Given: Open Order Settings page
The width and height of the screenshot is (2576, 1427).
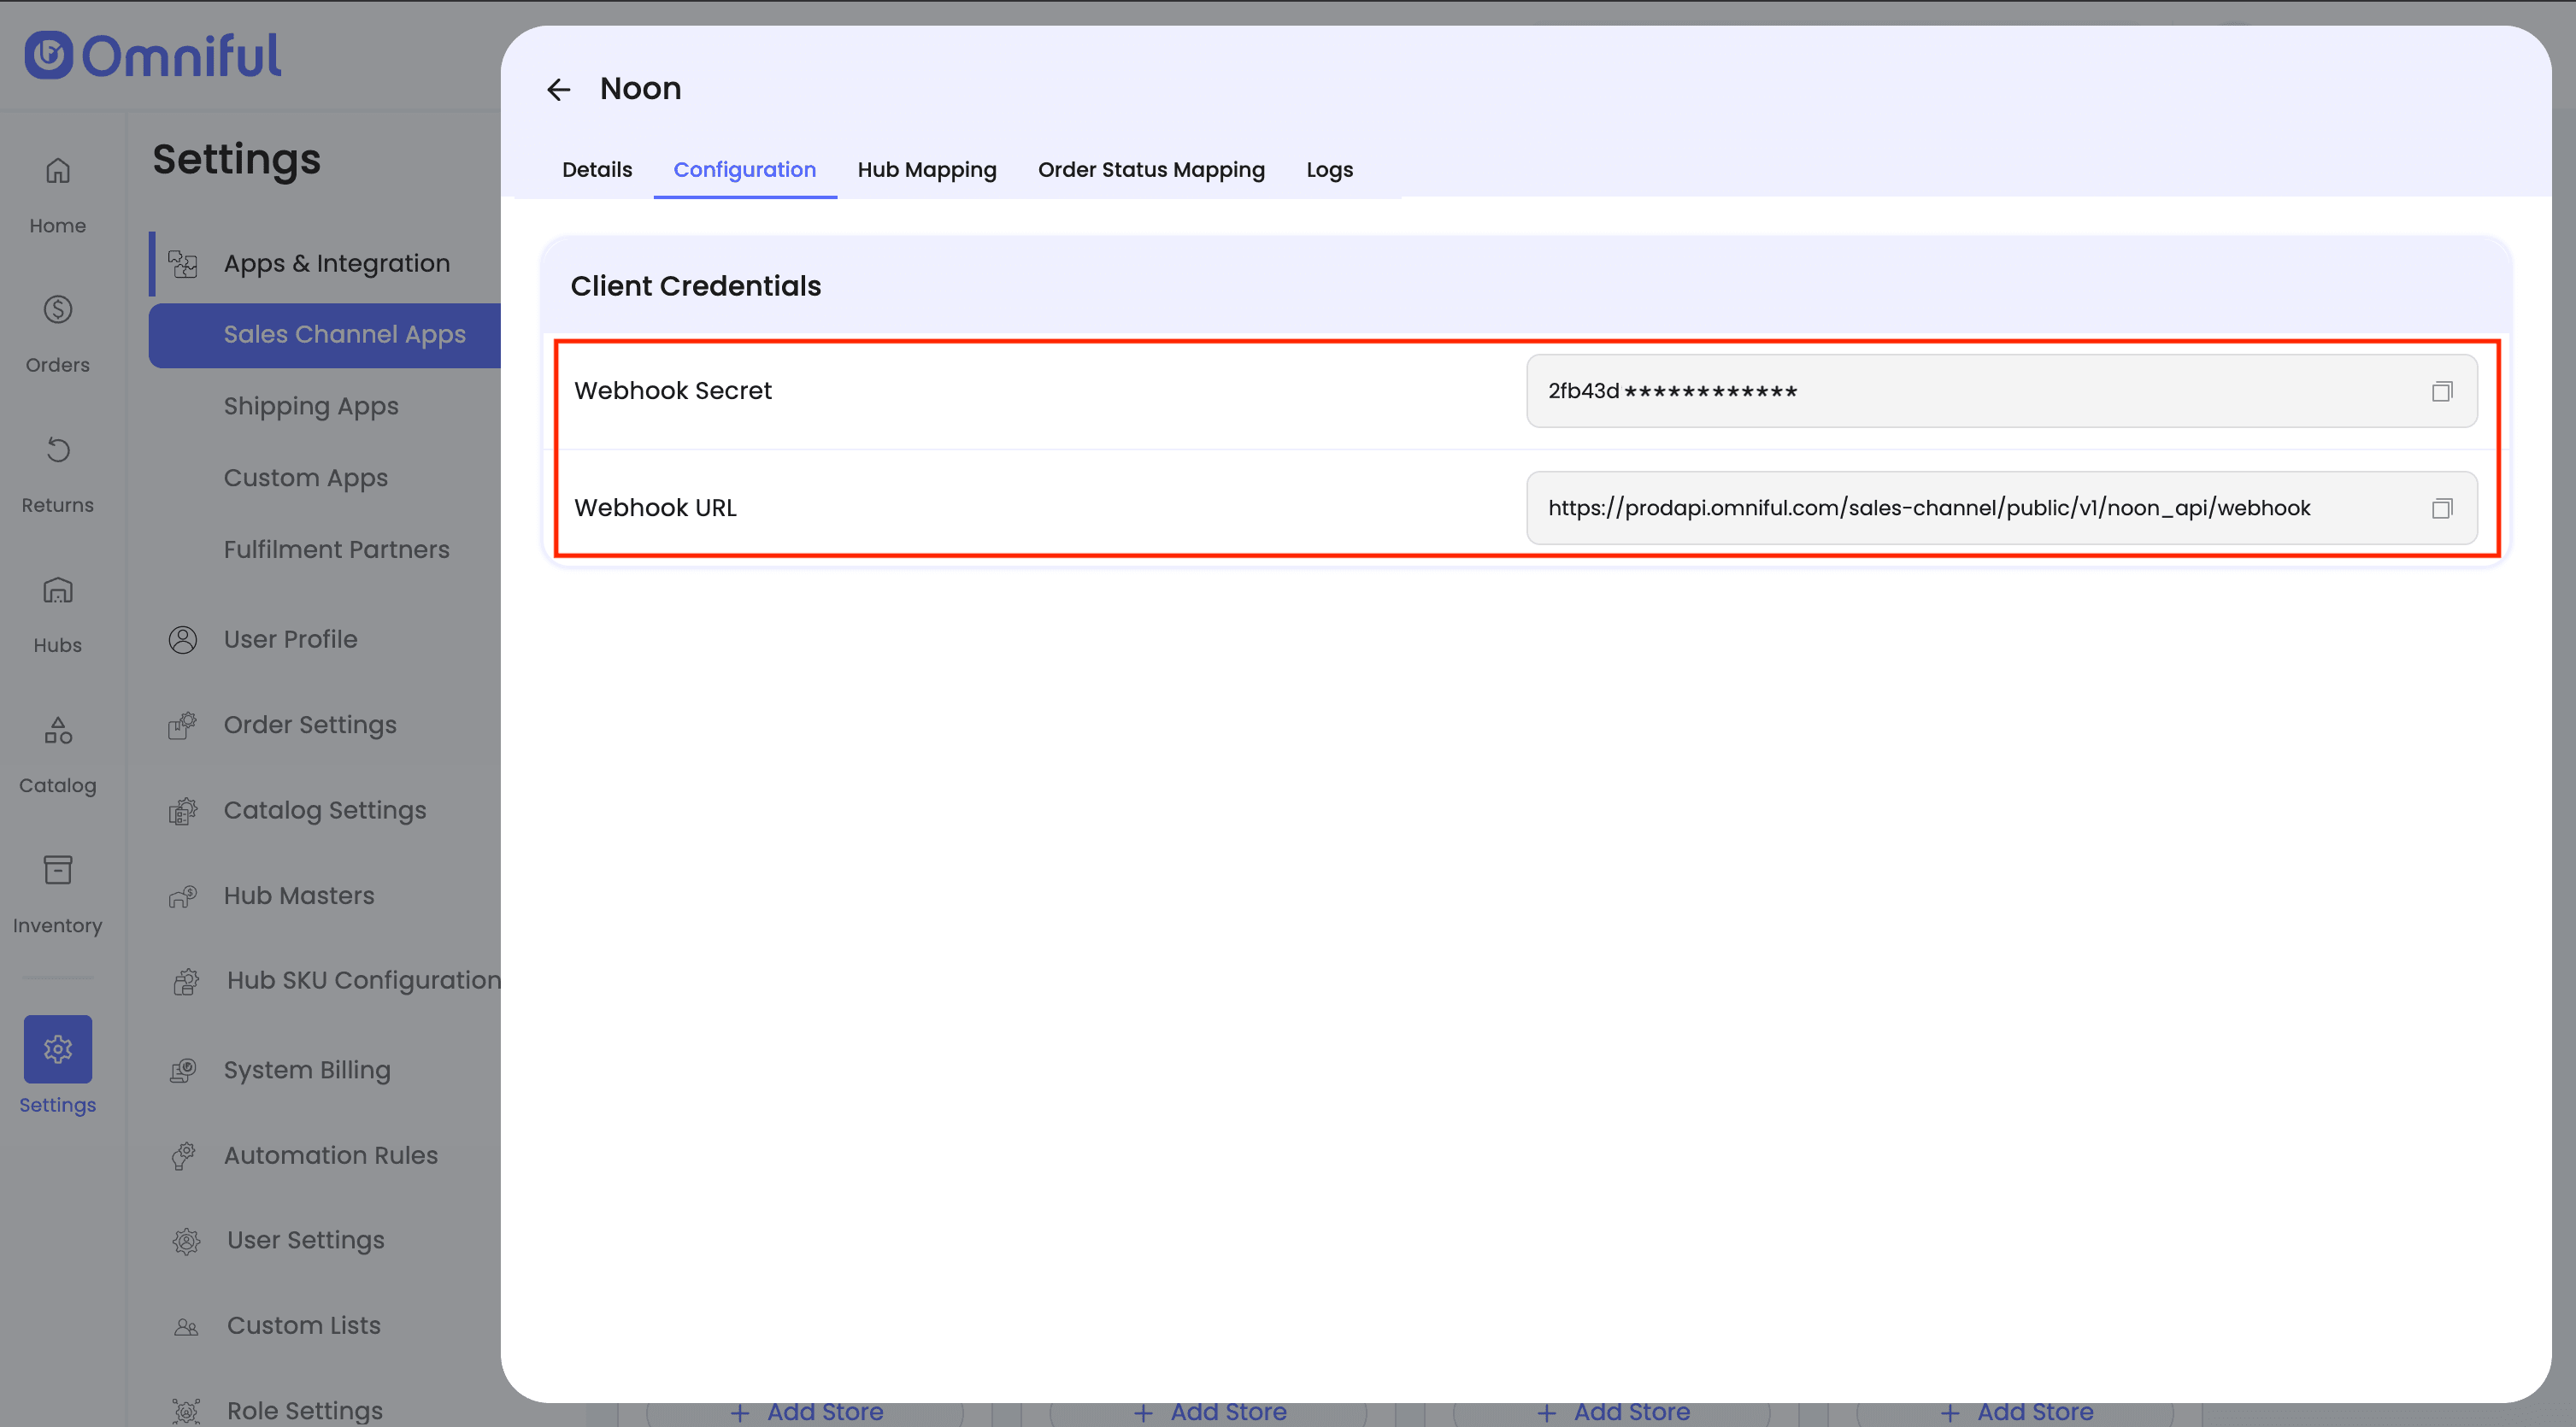Looking at the screenshot, I should pyautogui.click(x=310, y=725).
